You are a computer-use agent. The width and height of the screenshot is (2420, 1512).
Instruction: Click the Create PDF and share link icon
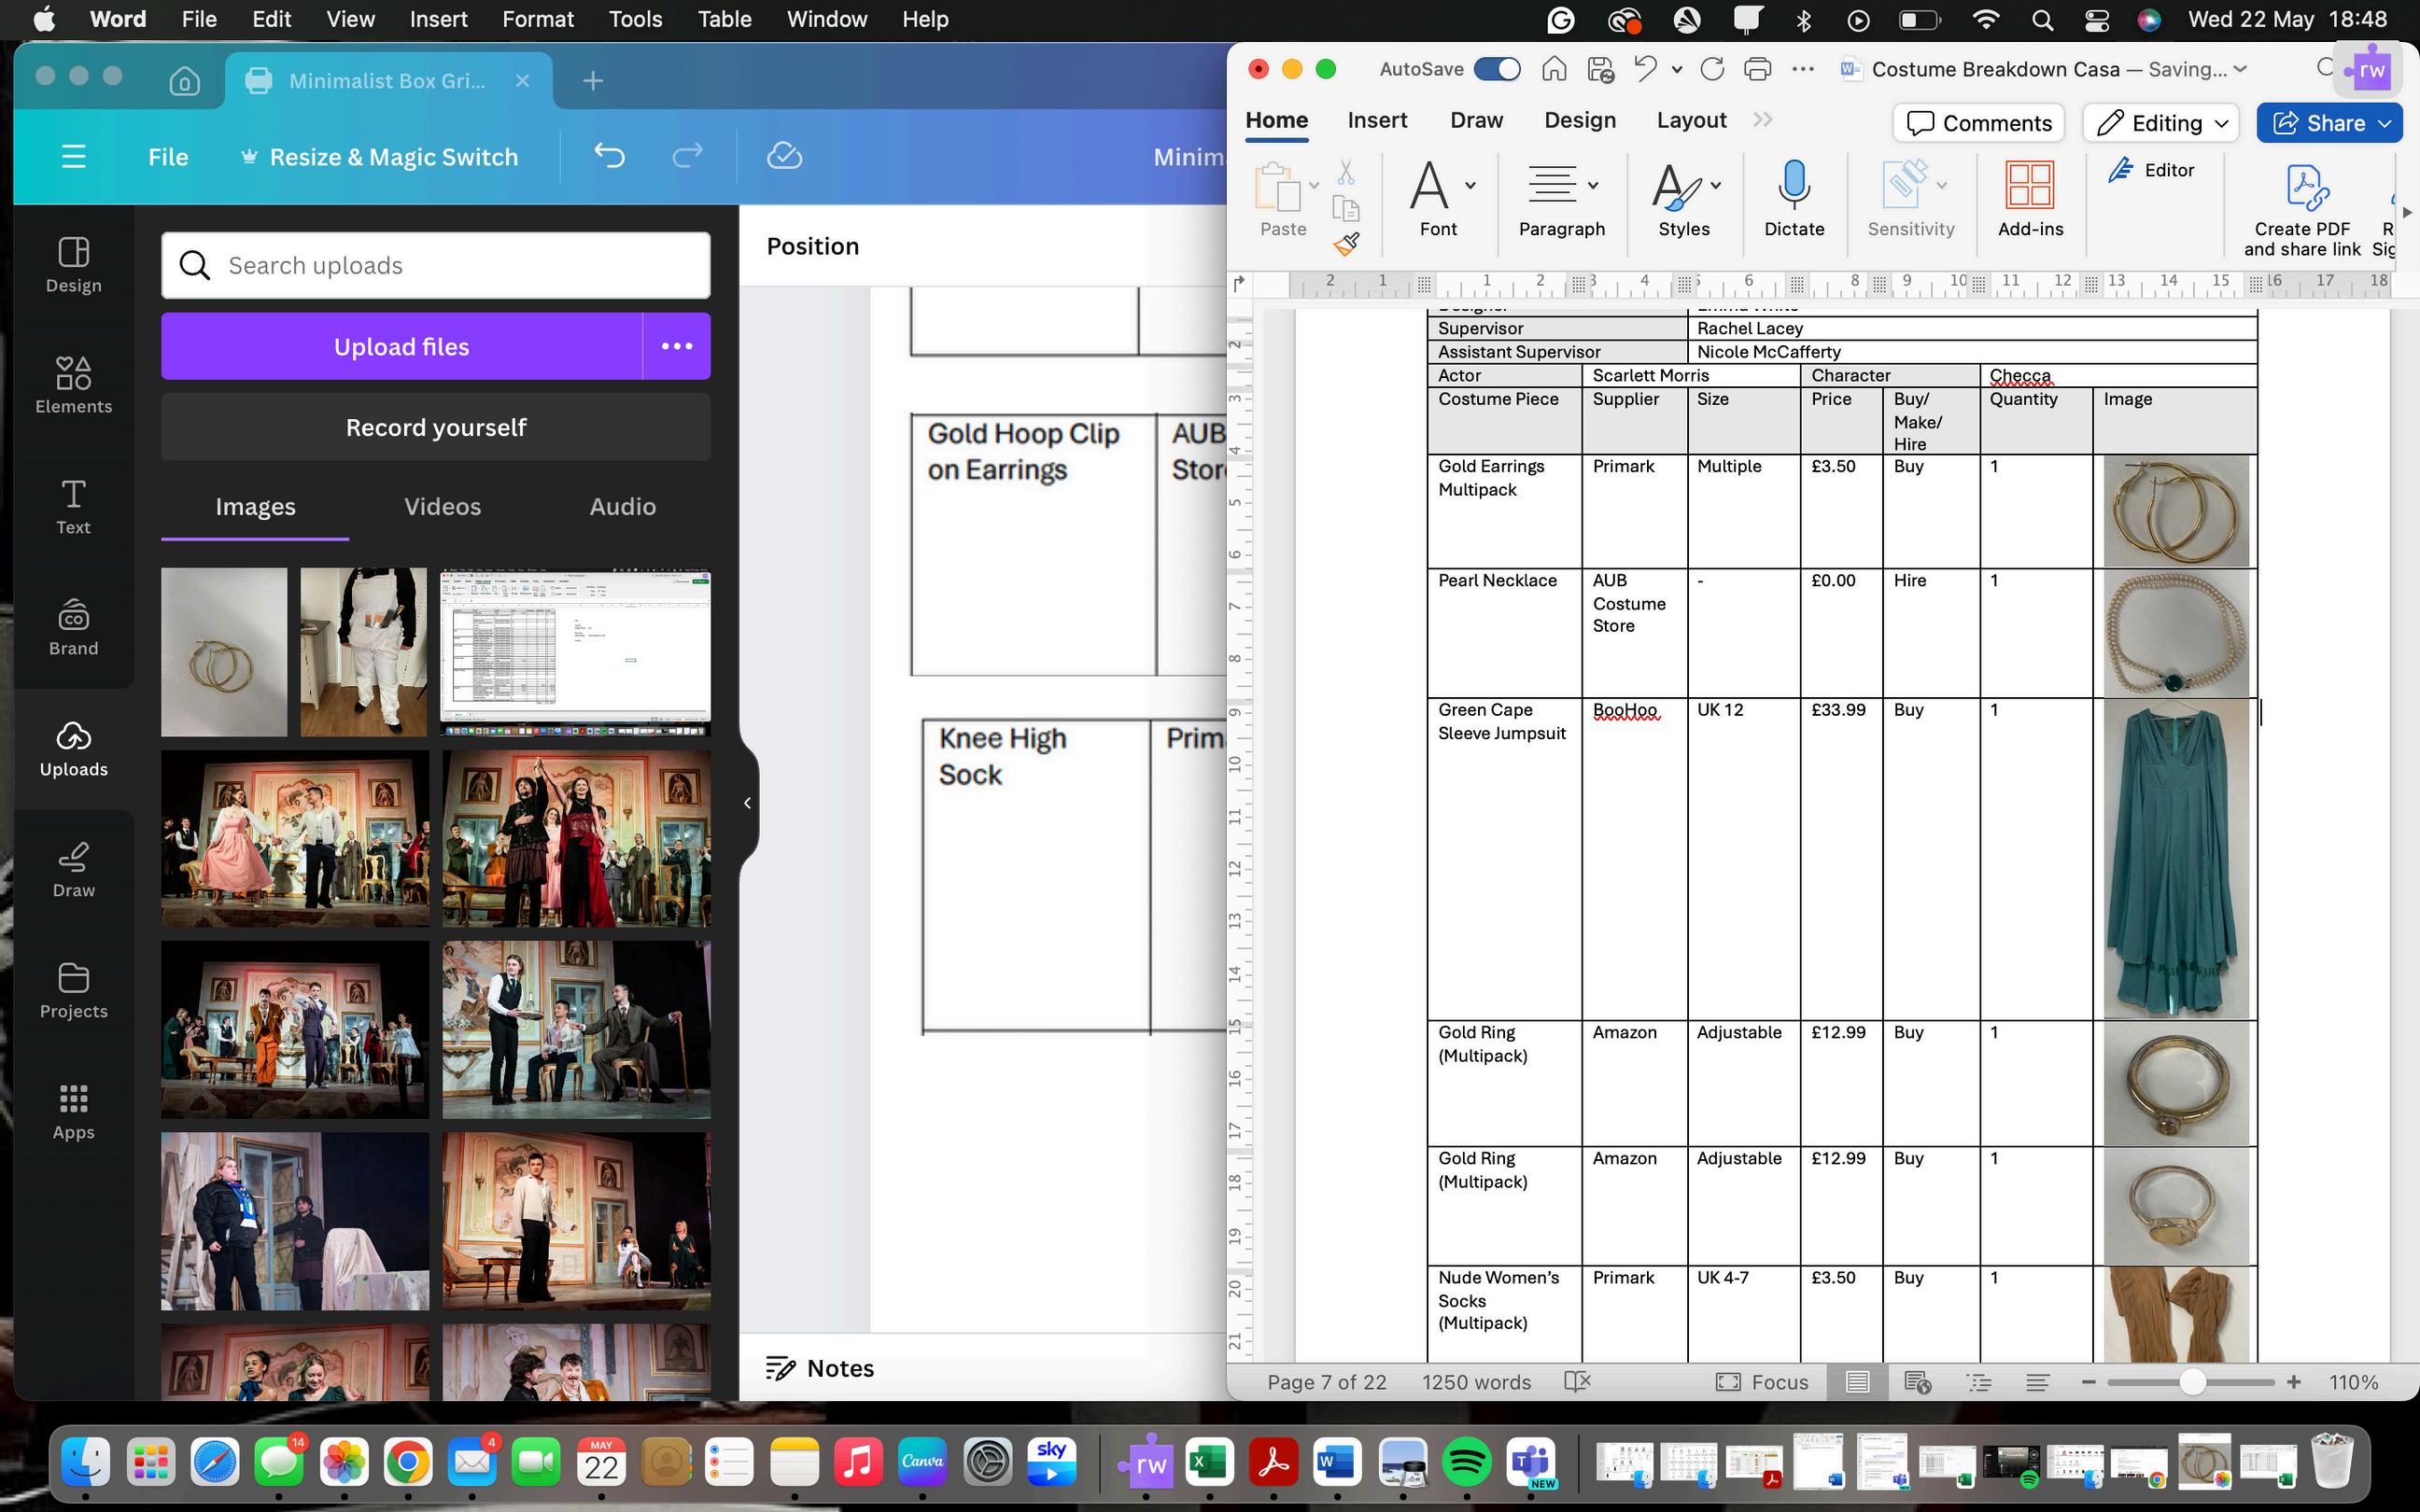(x=2305, y=188)
